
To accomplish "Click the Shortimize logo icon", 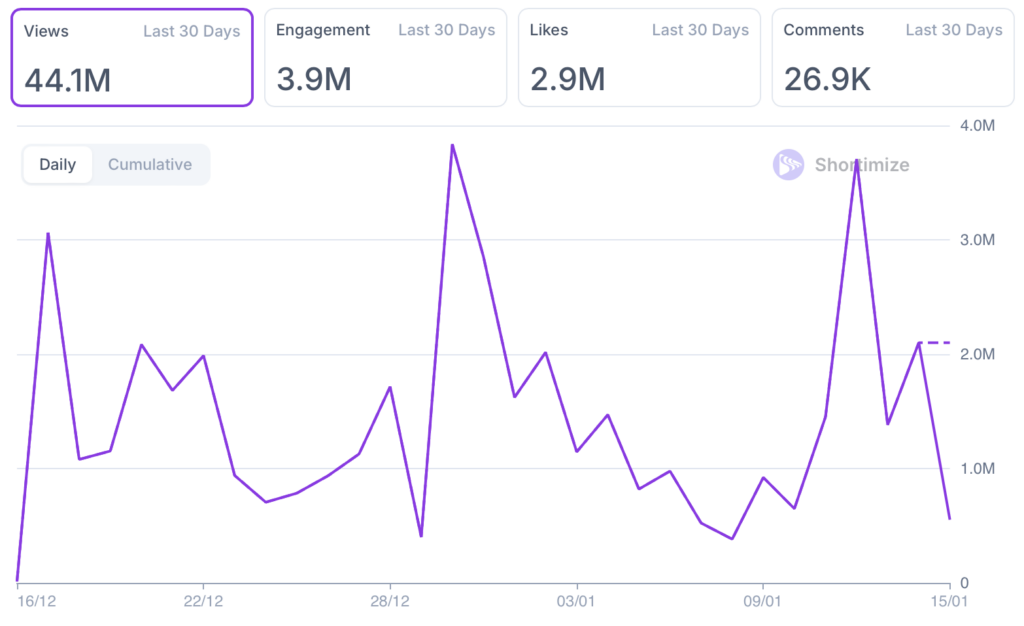I will click(788, 165).
